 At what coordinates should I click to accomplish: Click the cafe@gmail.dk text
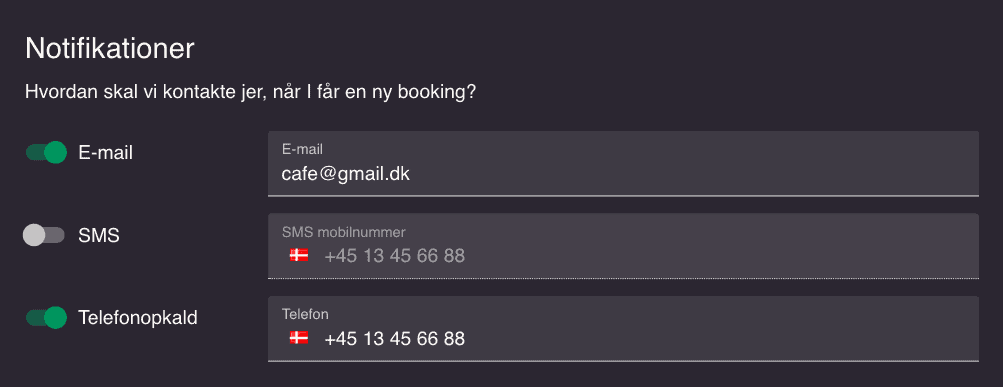tap(345, 173)
